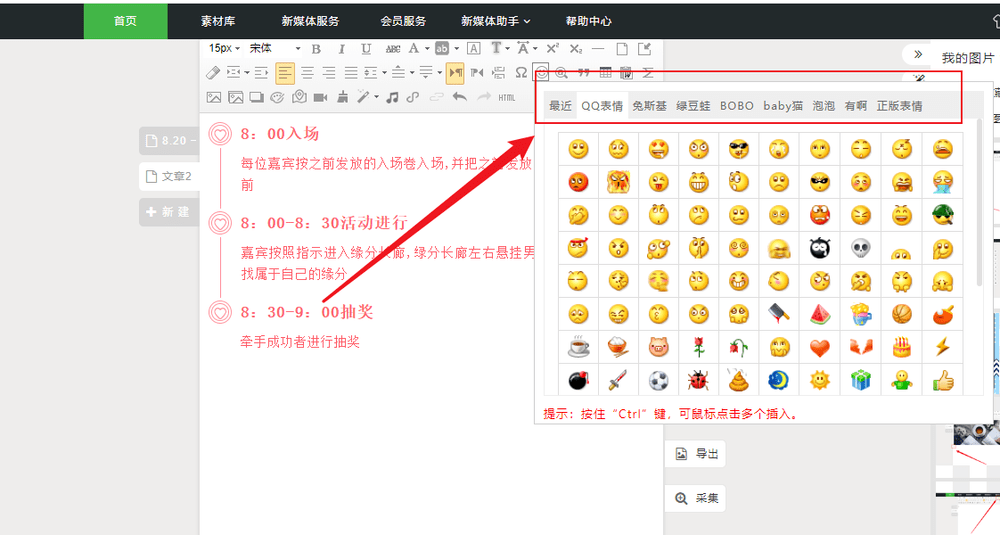Toggle left-to-right text direction
Image resolution: width=1000 pixels, height=535 pixels.
coord(455,73)
